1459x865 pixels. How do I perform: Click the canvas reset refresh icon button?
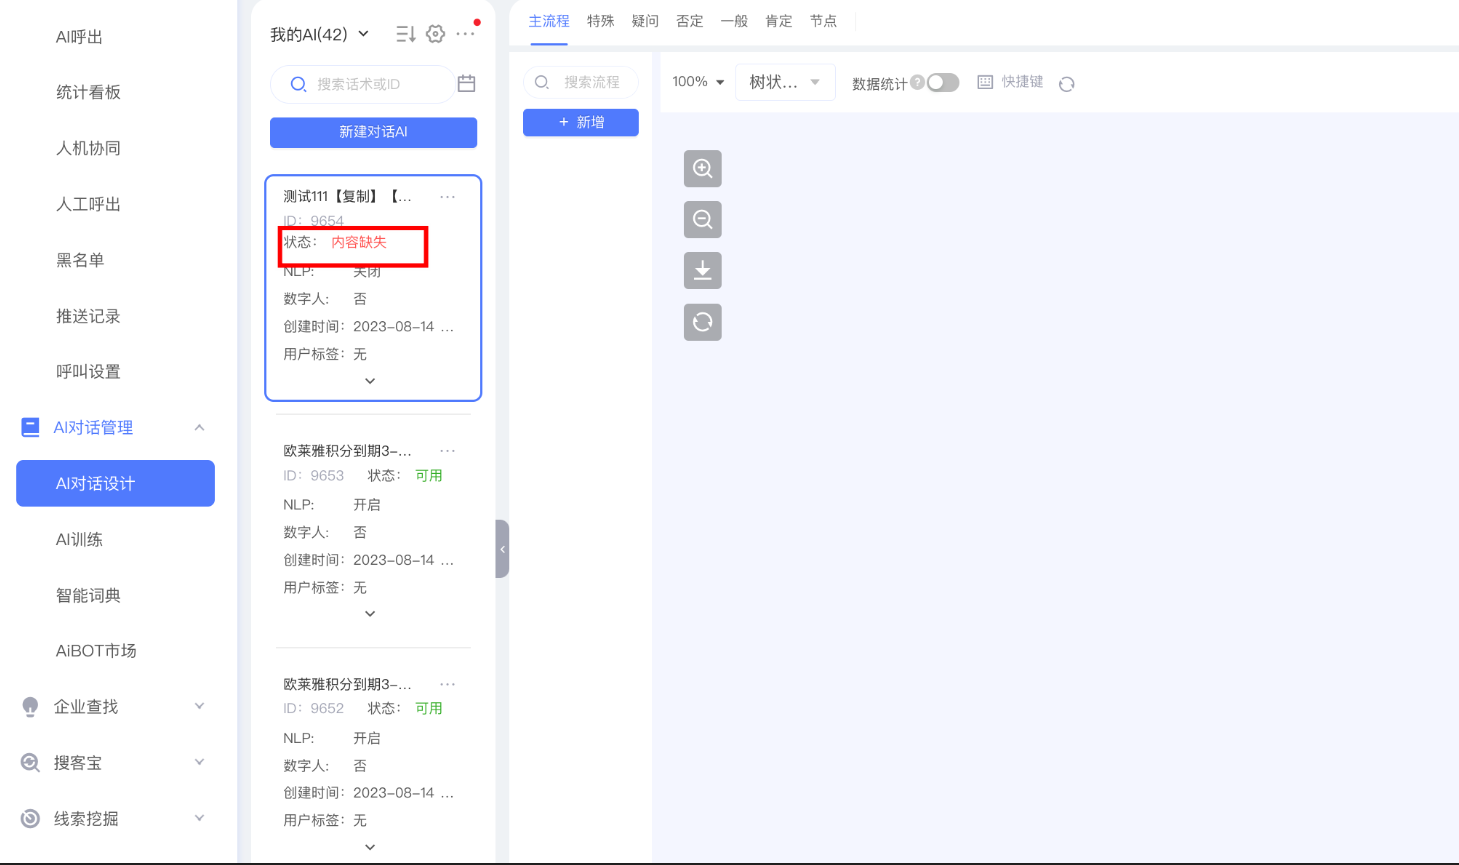(702, 322)
